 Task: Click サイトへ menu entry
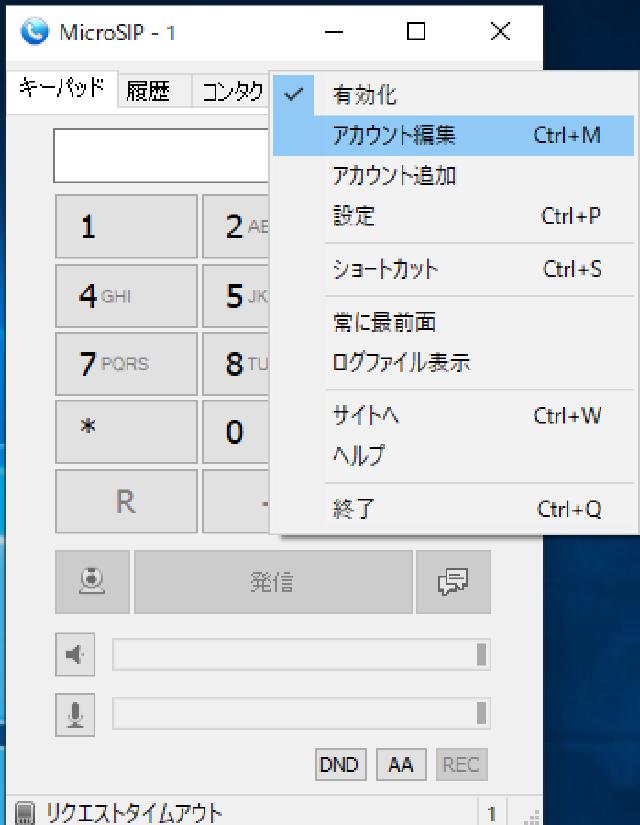[453, 416]
